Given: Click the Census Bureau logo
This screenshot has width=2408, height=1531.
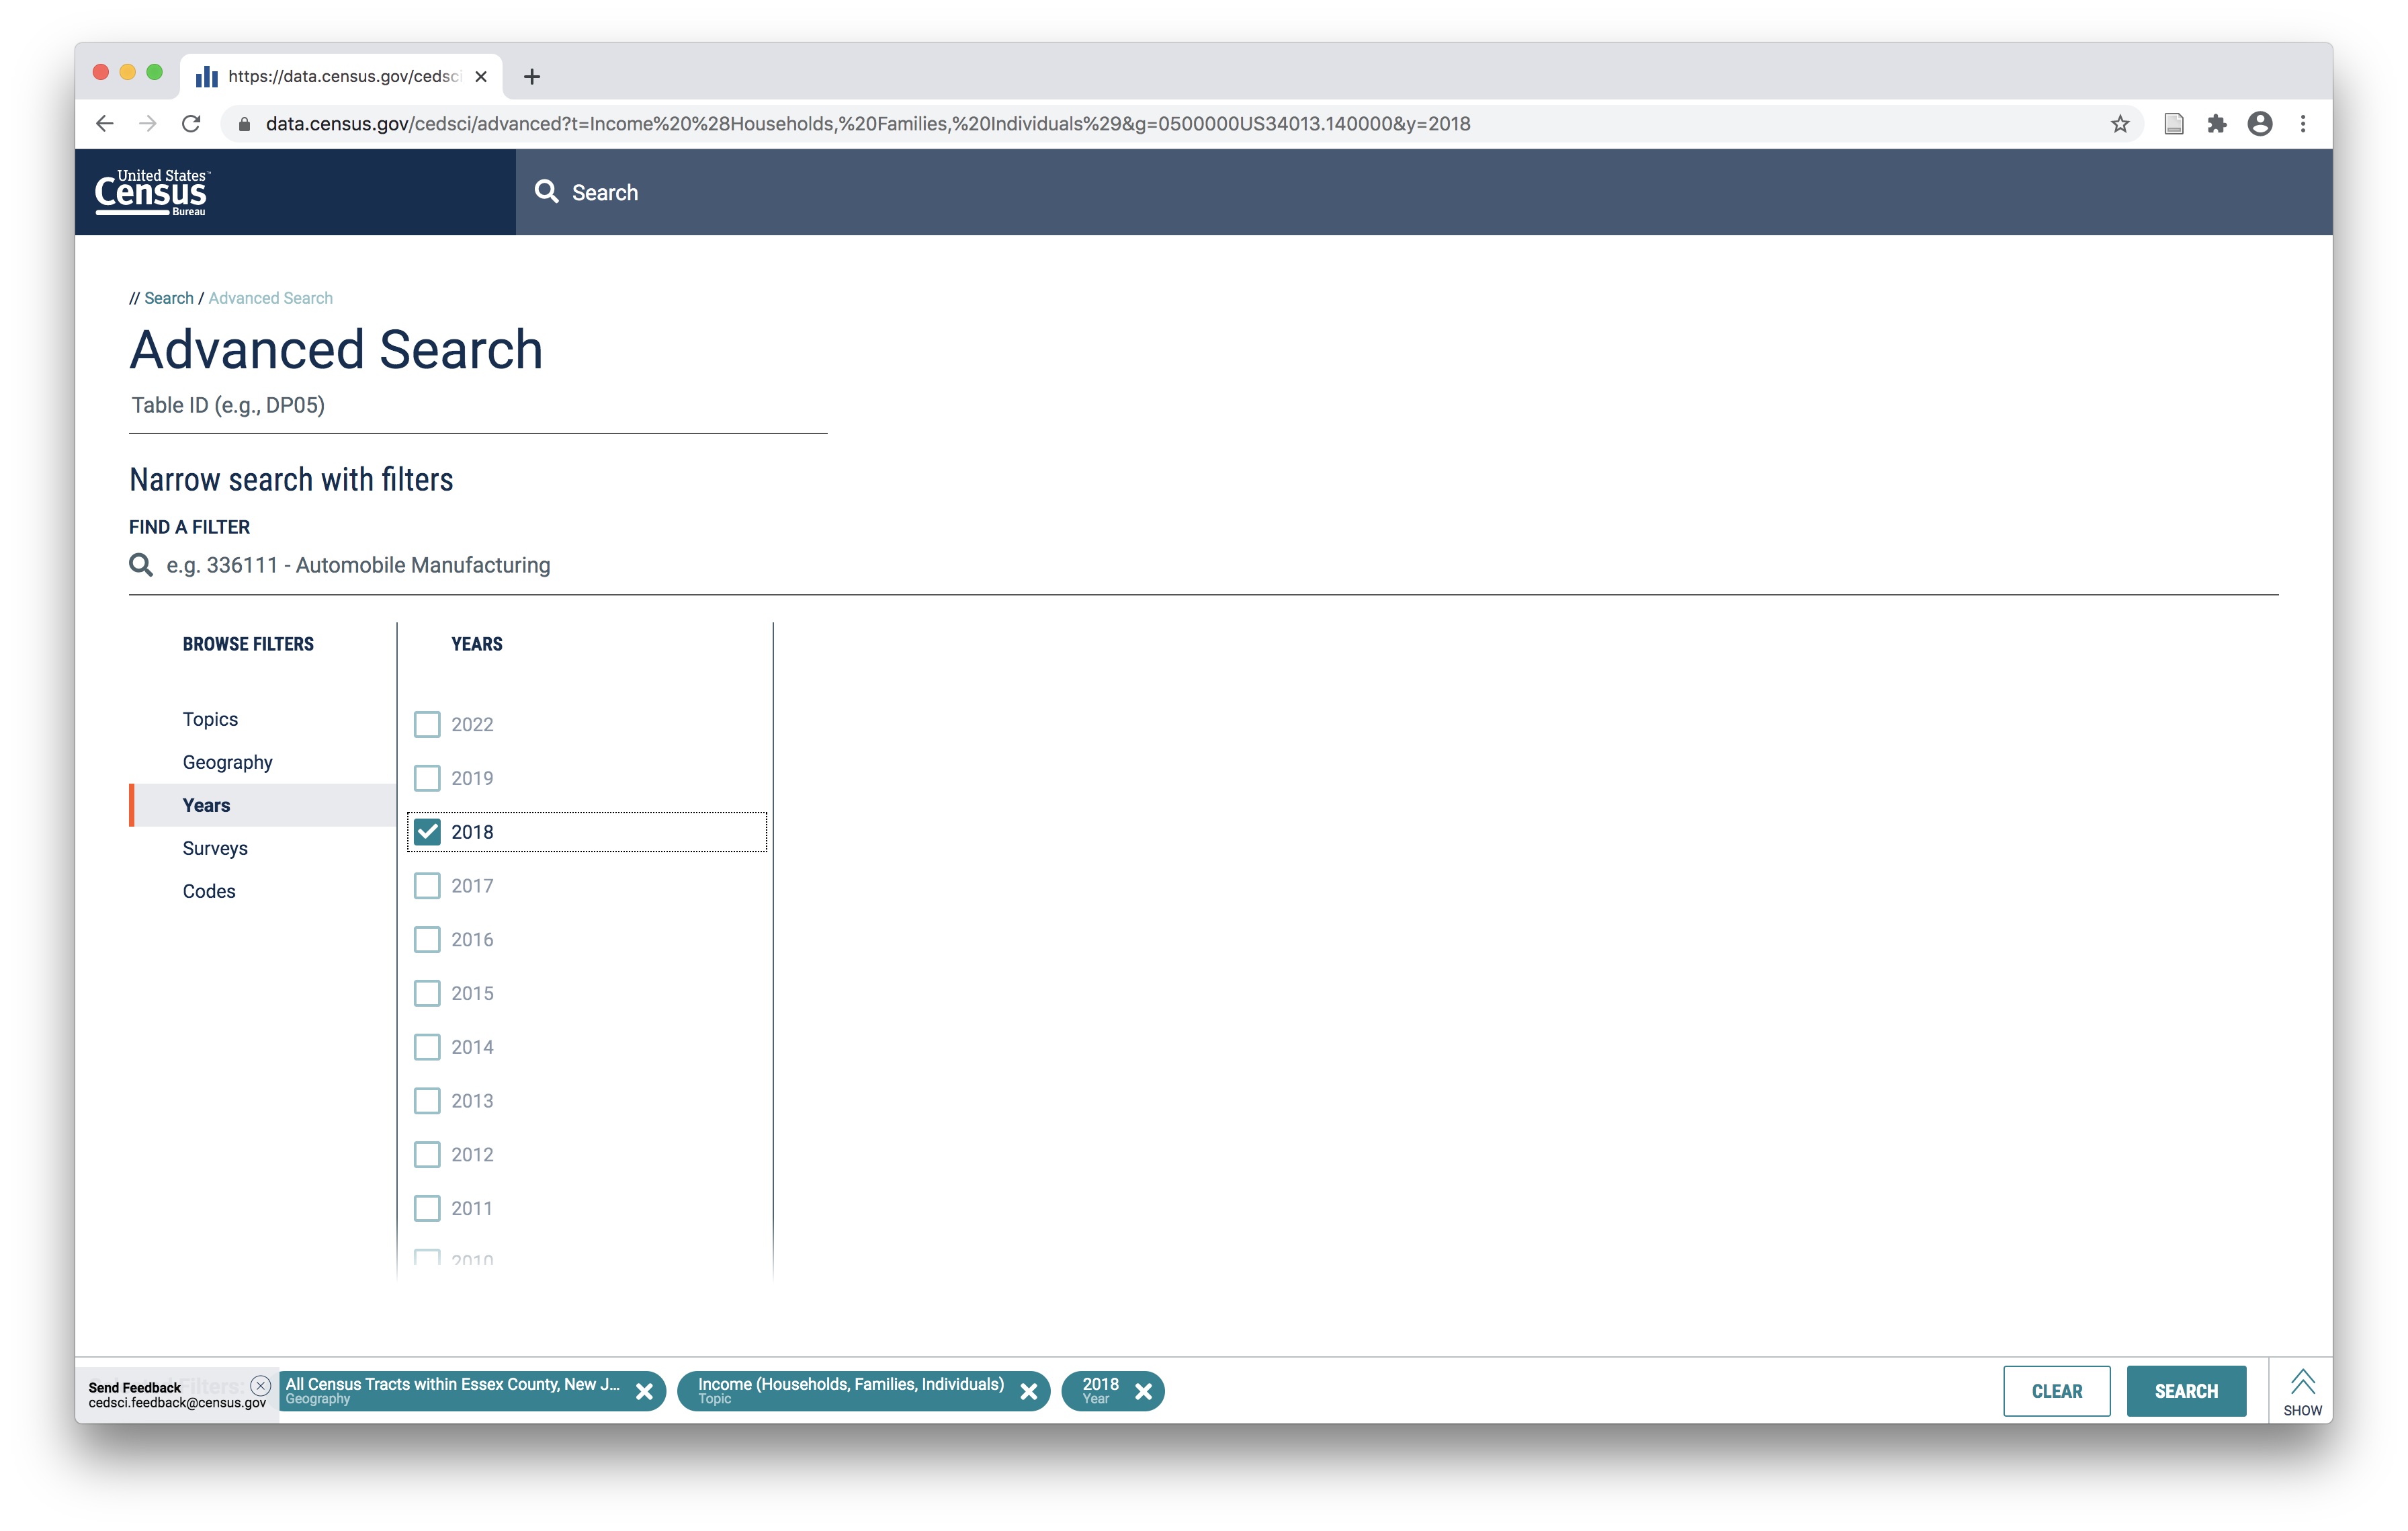Looking at the screenshot, I should tap(151, 192).
